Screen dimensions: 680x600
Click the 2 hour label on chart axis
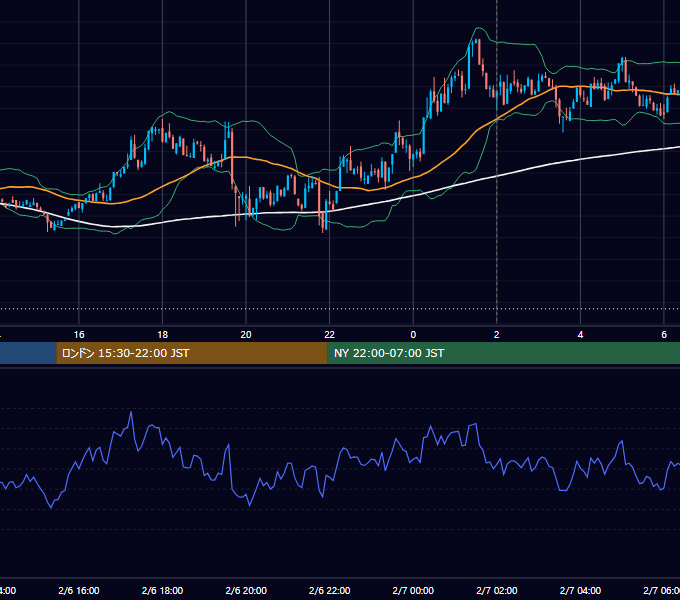(x=497, y=334)
